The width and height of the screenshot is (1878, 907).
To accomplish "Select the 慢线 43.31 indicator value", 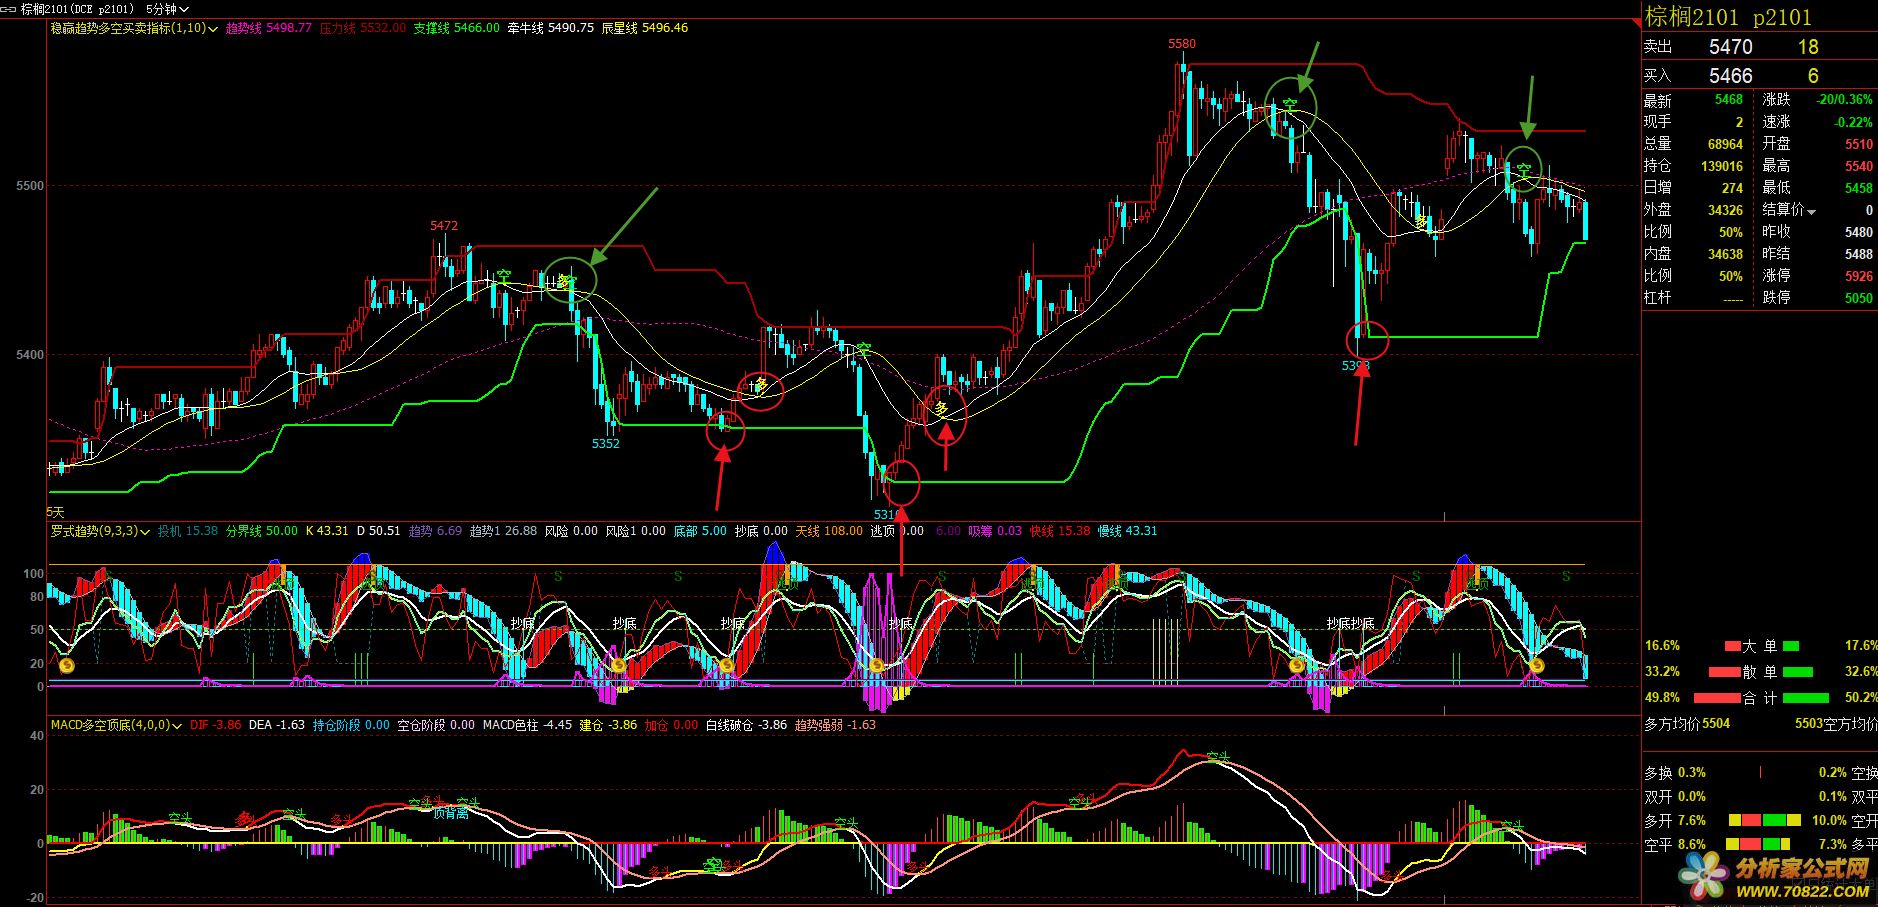I will click(1127, 531).
